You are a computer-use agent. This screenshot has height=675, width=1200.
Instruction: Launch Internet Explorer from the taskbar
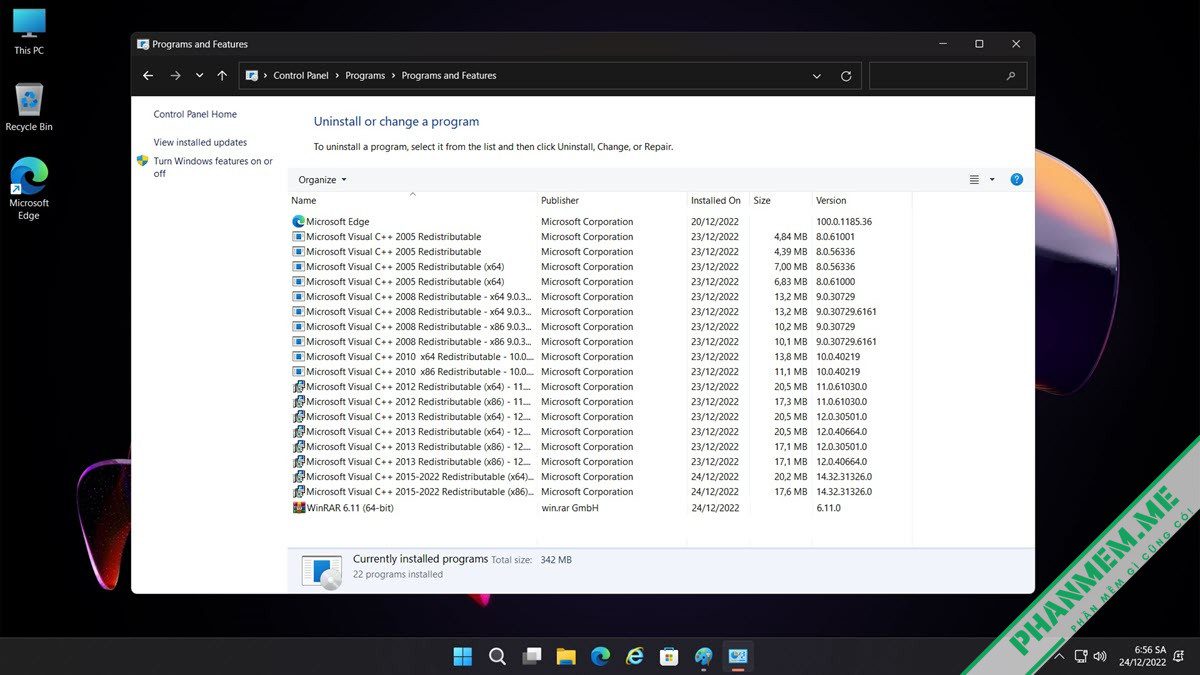(x=635, y=656)
